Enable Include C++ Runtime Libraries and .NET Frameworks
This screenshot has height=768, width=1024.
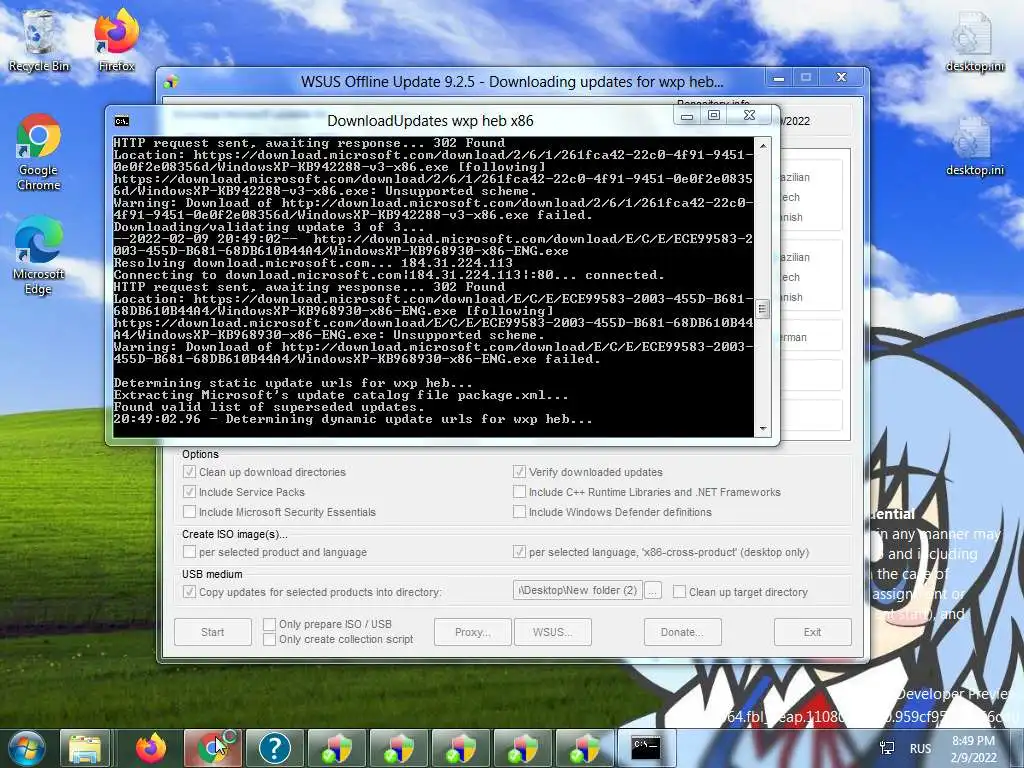click(519, 492)
